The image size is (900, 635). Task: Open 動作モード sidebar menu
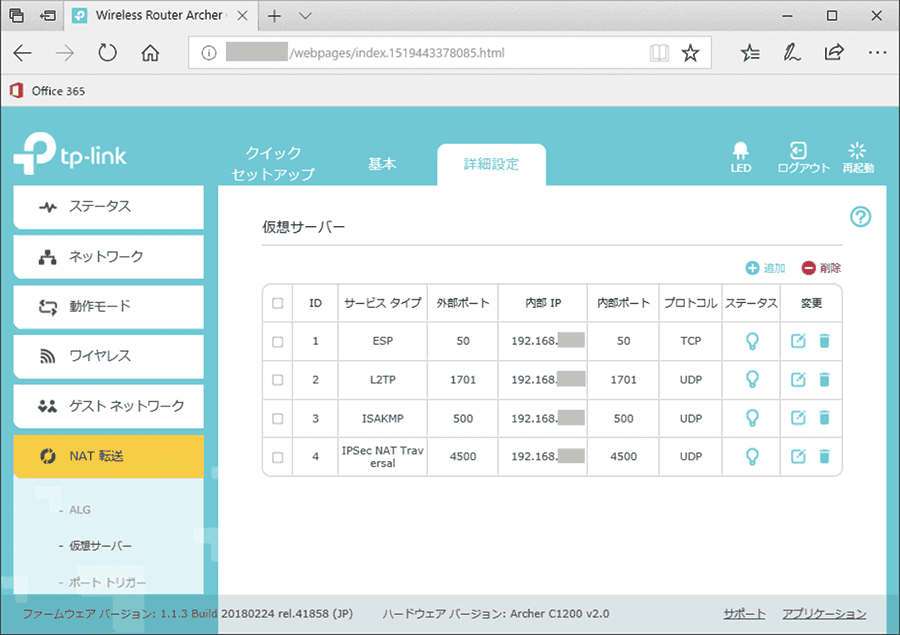click(x=108, y=307)
